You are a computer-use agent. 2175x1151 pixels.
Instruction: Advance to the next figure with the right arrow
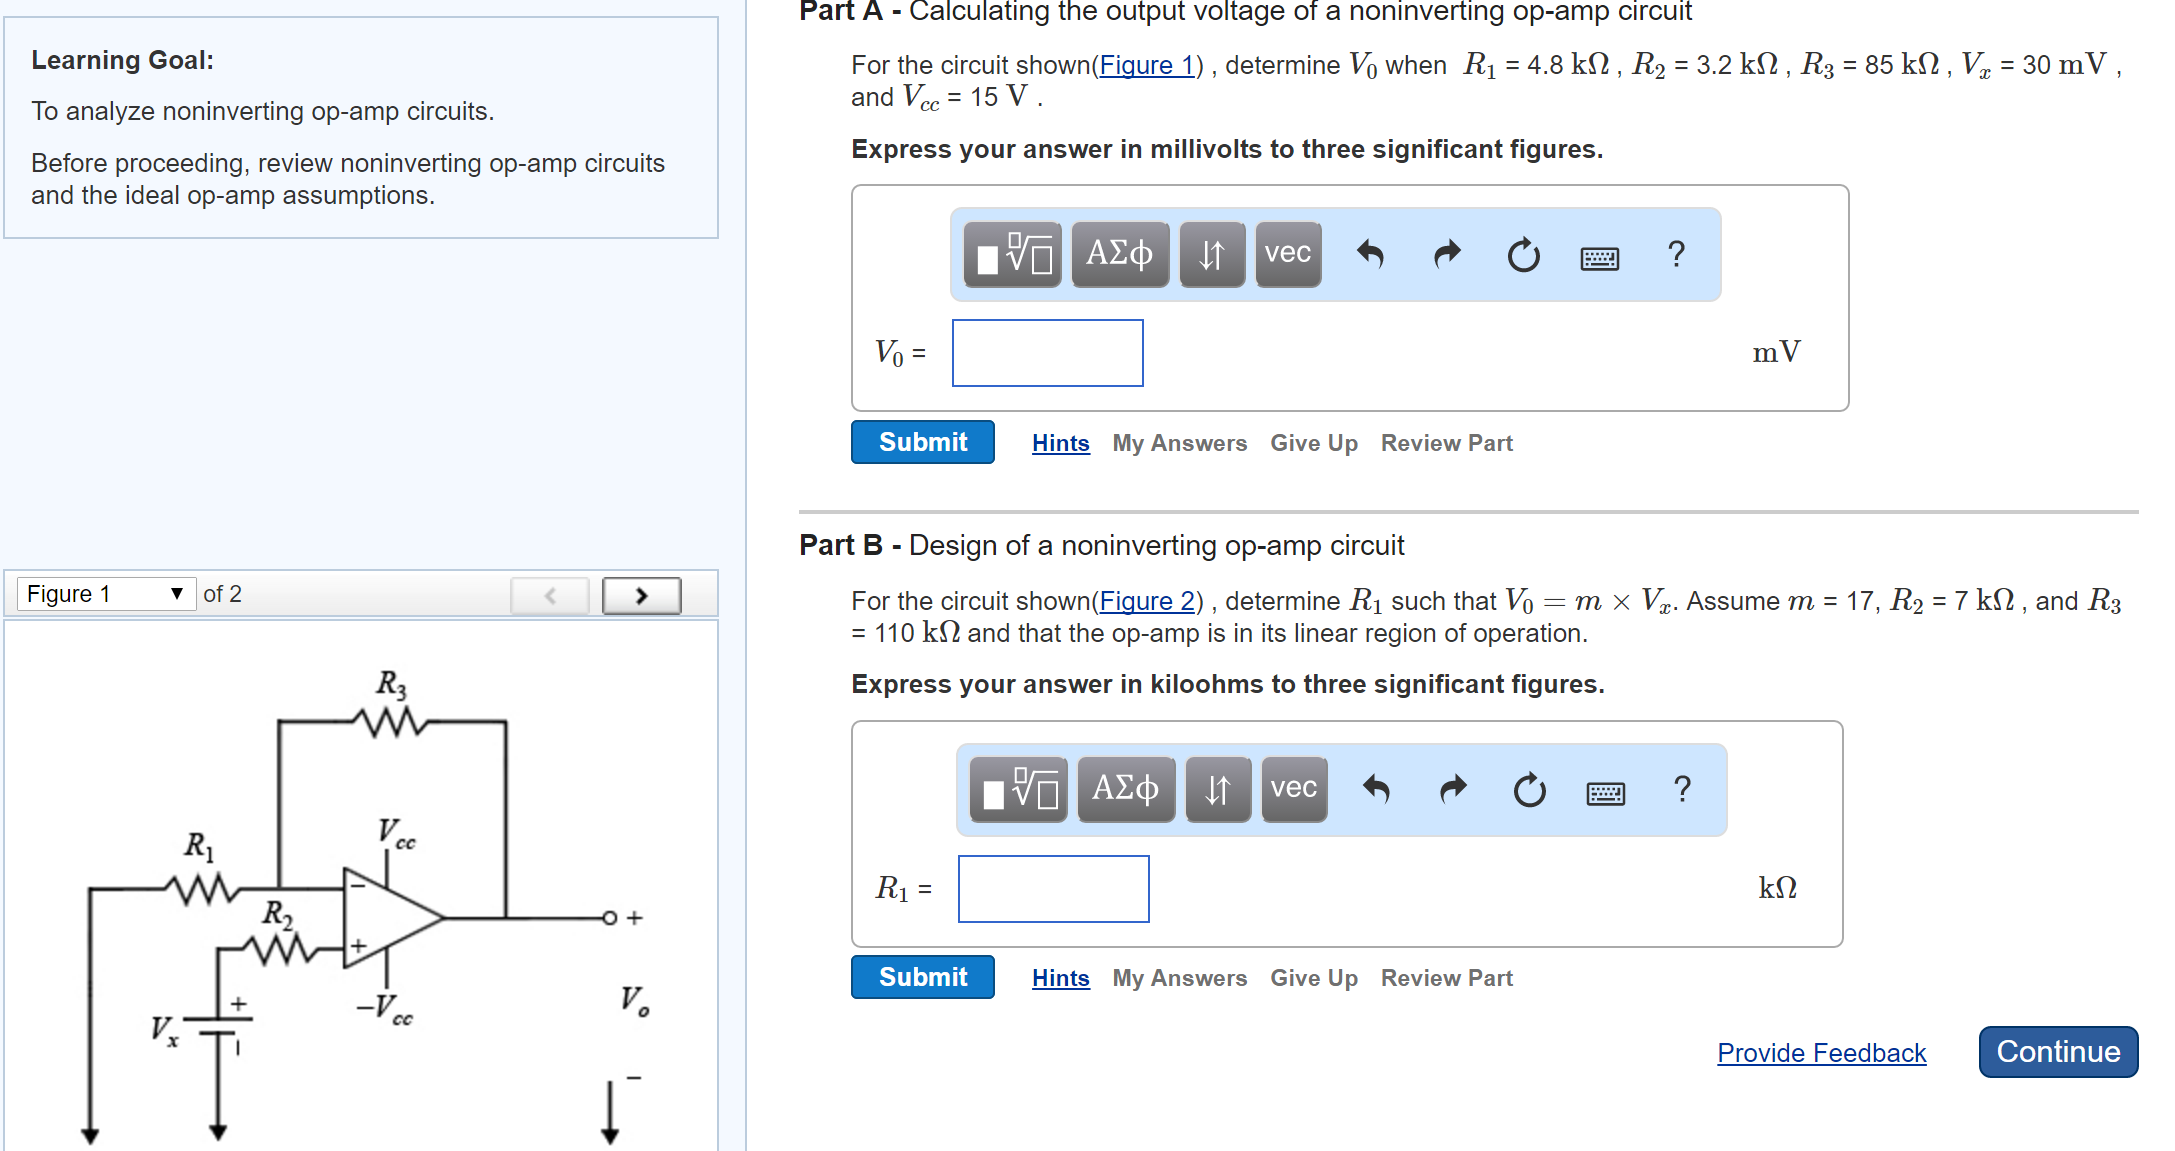tap(641, 594)
